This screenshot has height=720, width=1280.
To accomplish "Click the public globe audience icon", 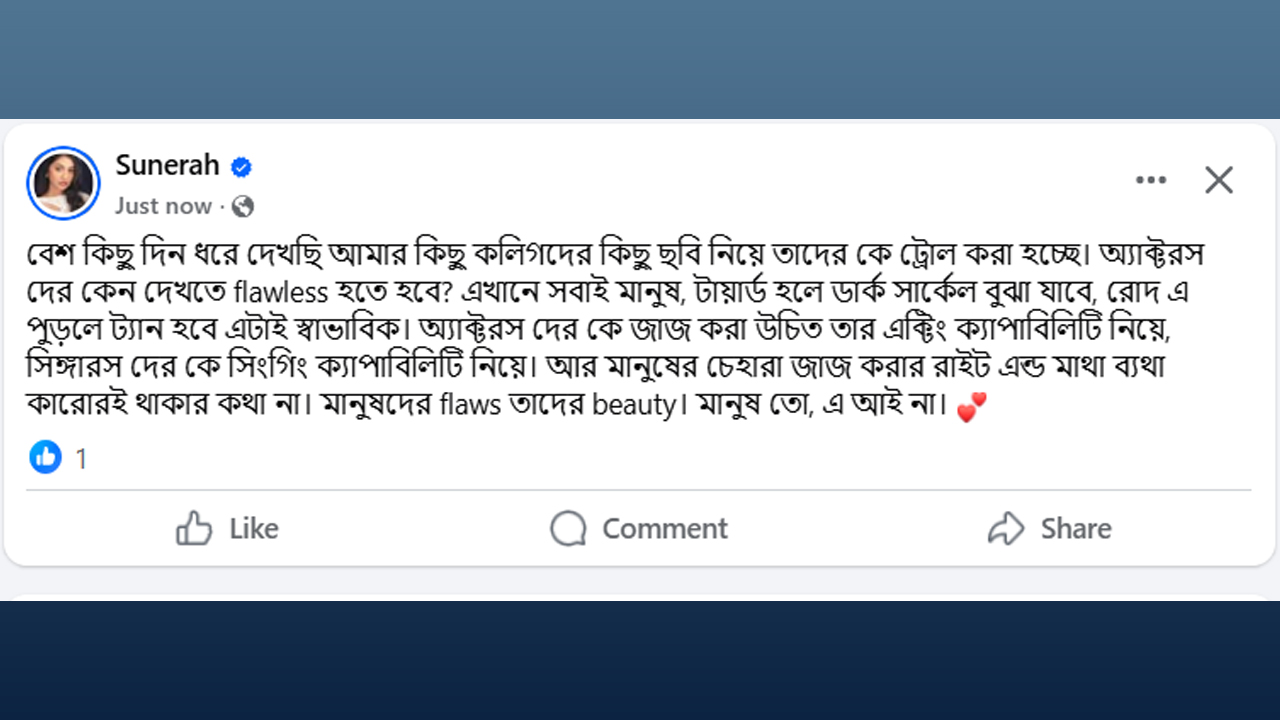I will coord(243,207).
